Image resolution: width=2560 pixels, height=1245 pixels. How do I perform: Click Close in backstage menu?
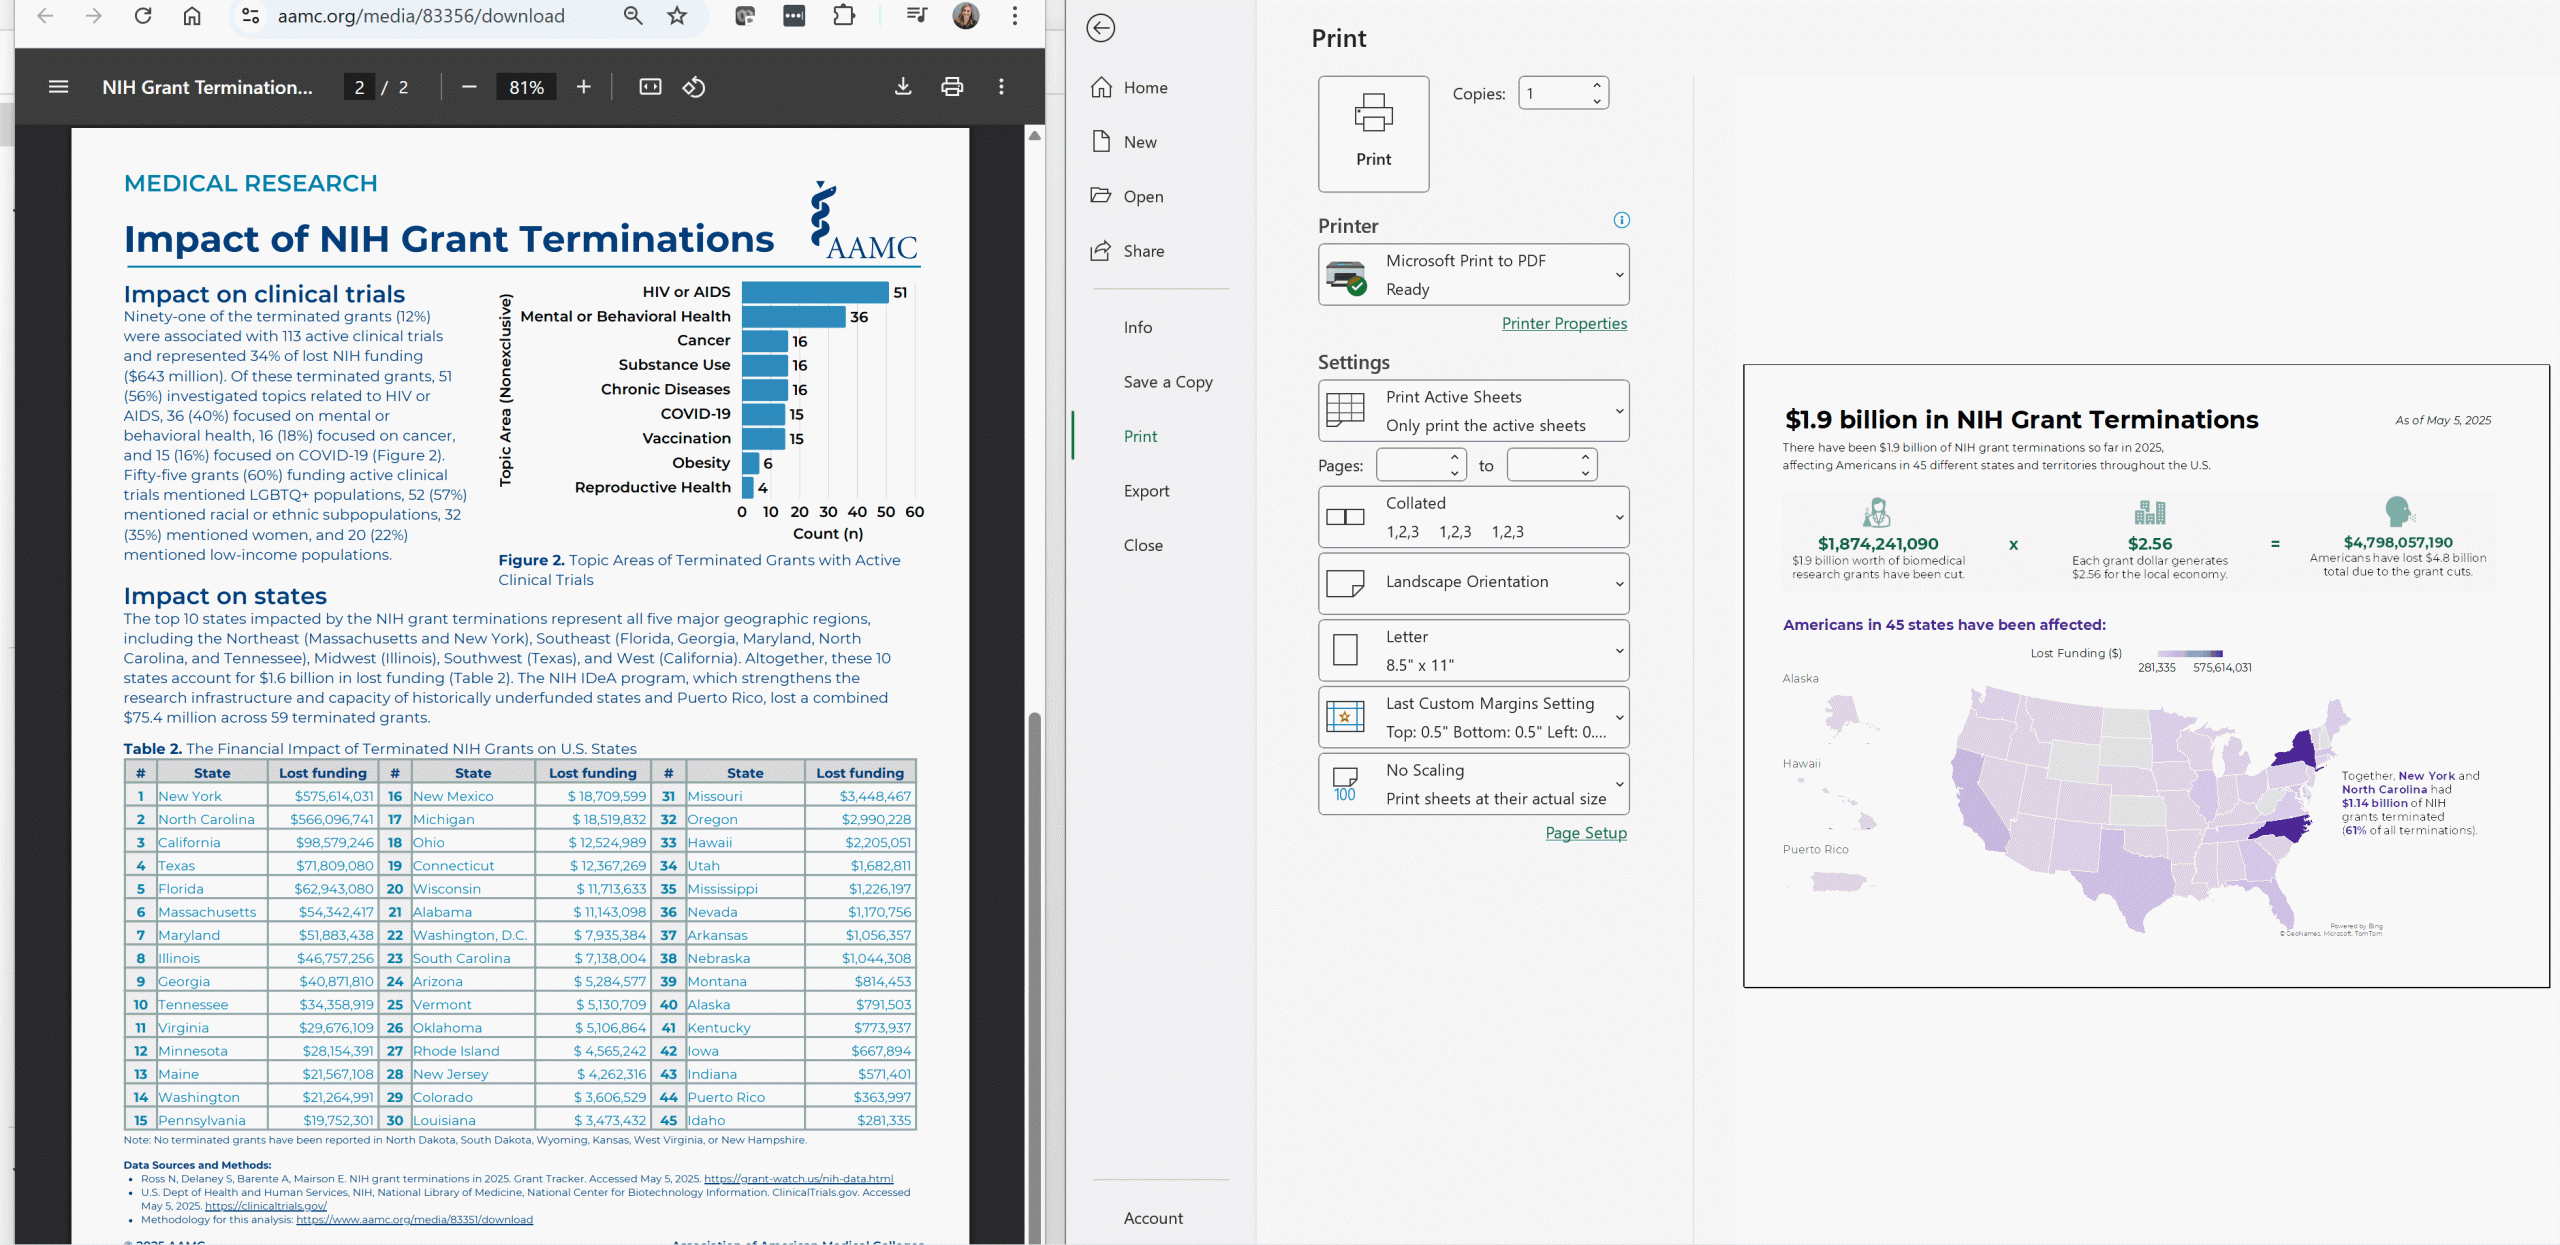pos(1143,545)
